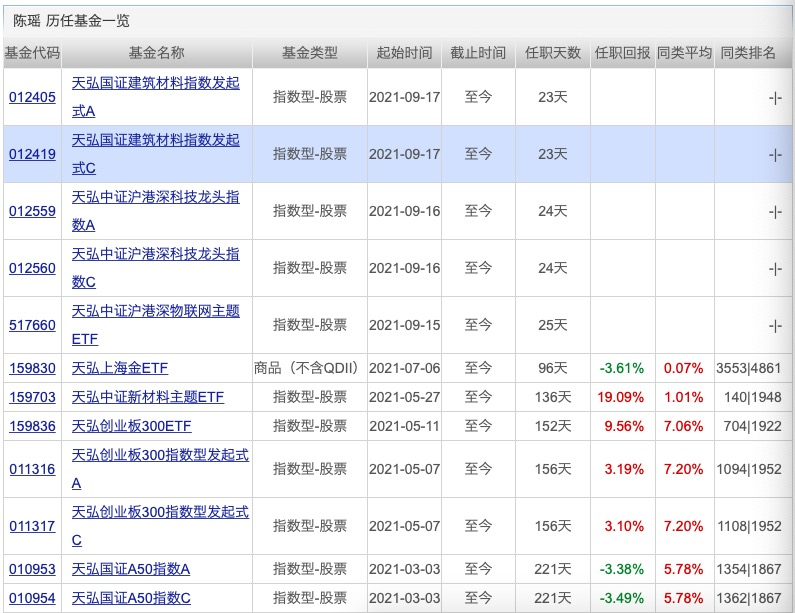
Task: Click the 截止时间 column header
Action: (478, 53)
